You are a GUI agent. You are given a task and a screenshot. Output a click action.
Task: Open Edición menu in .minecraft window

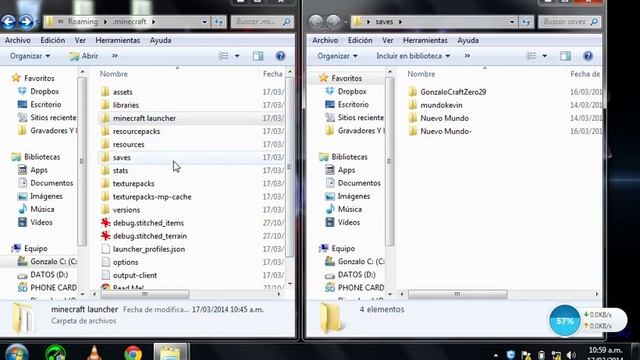pyautogui.click(x=53, y=40)
